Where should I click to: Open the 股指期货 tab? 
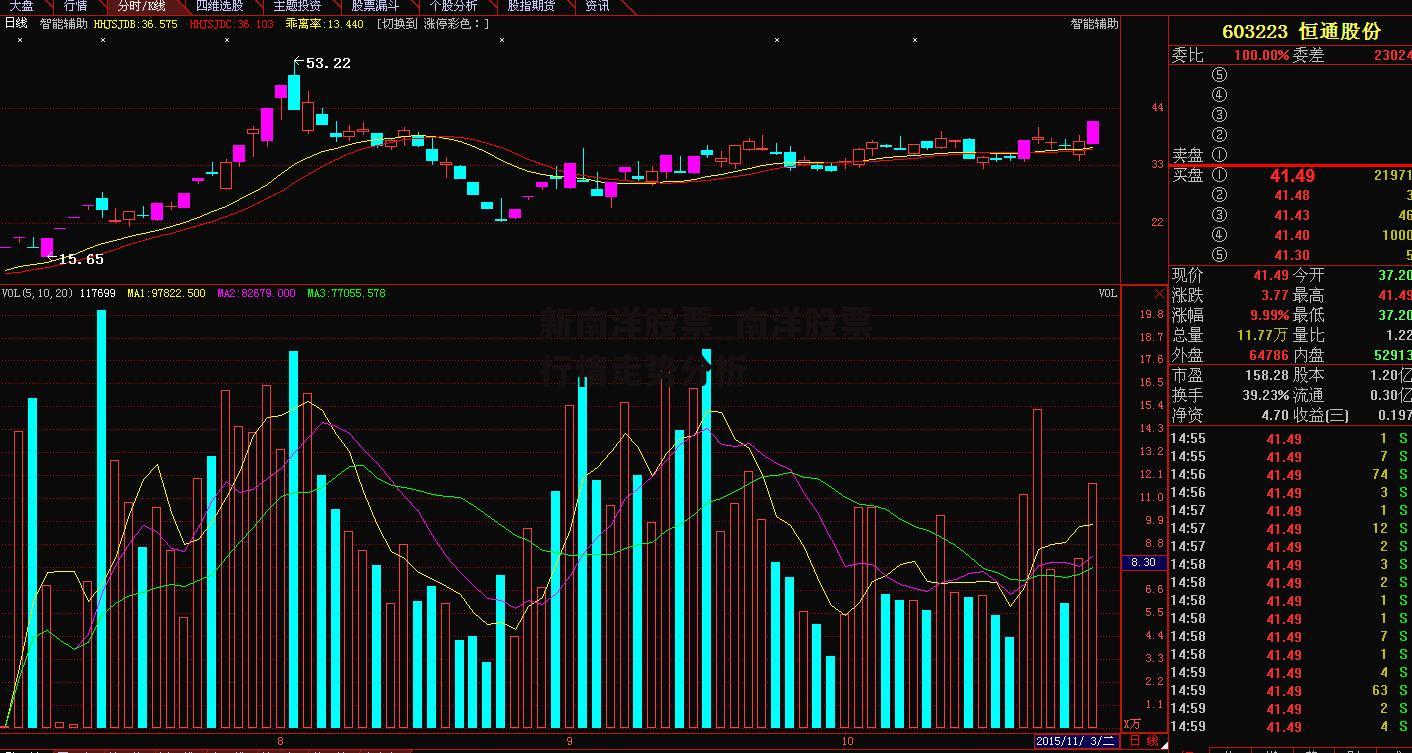(531, 6)
